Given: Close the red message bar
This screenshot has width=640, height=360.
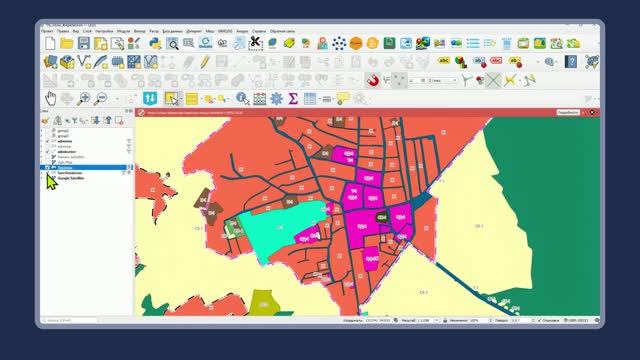Looking at the screenshot, I should [x=592, y=112].
